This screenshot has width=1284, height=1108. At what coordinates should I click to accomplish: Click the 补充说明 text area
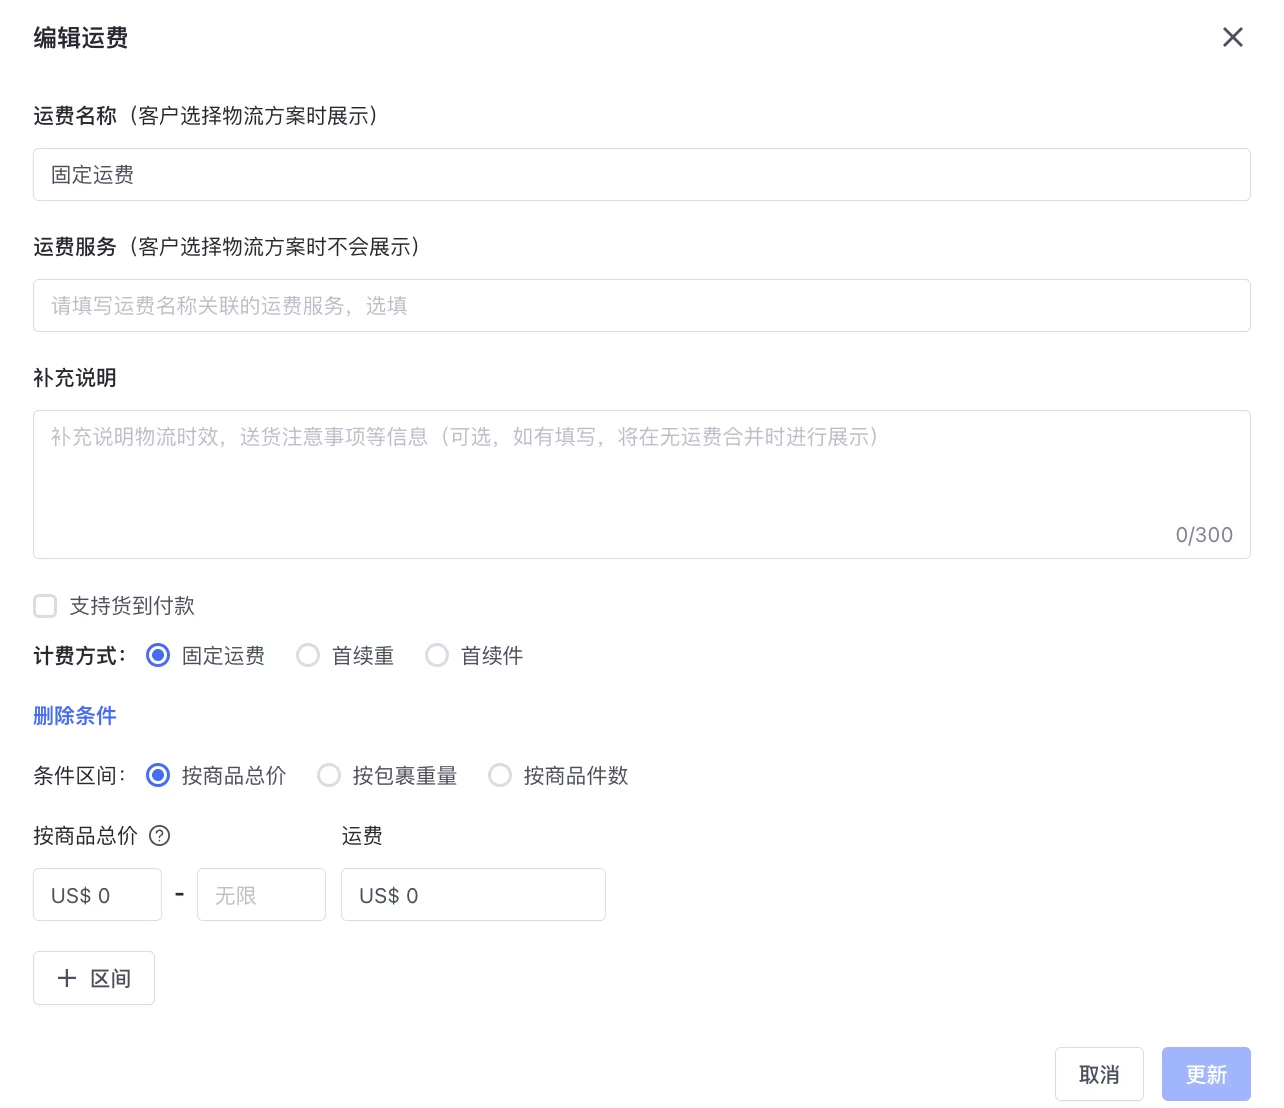point(641,470)
